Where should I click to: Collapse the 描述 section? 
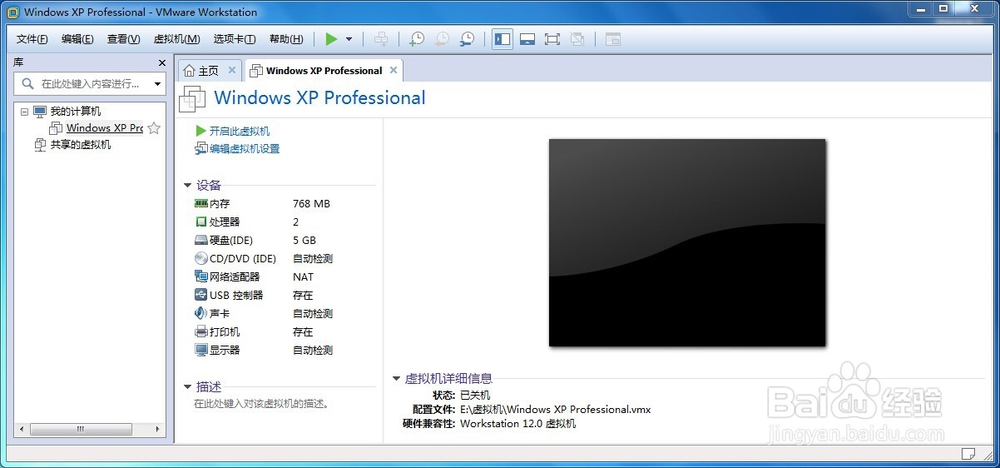click(x=188, y=386)
